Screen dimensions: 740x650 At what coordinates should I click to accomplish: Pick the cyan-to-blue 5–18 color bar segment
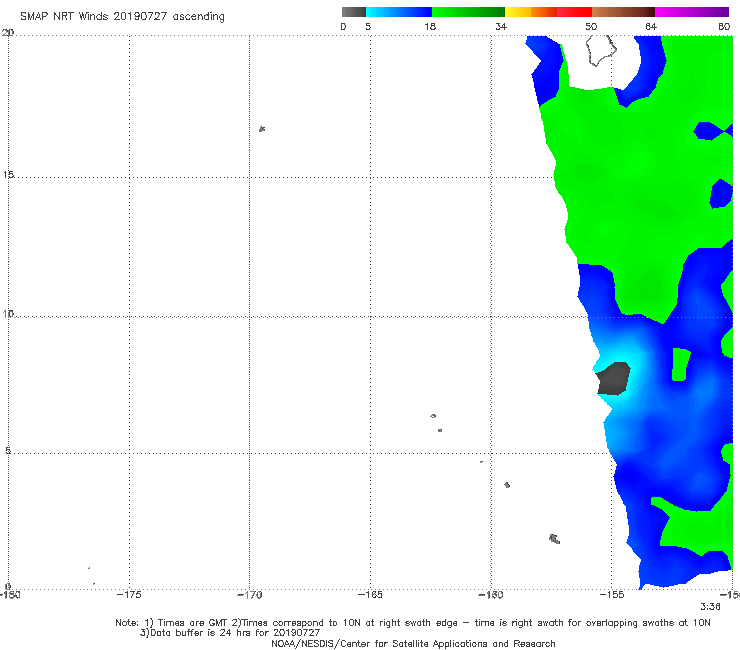(x=399, y=12)
